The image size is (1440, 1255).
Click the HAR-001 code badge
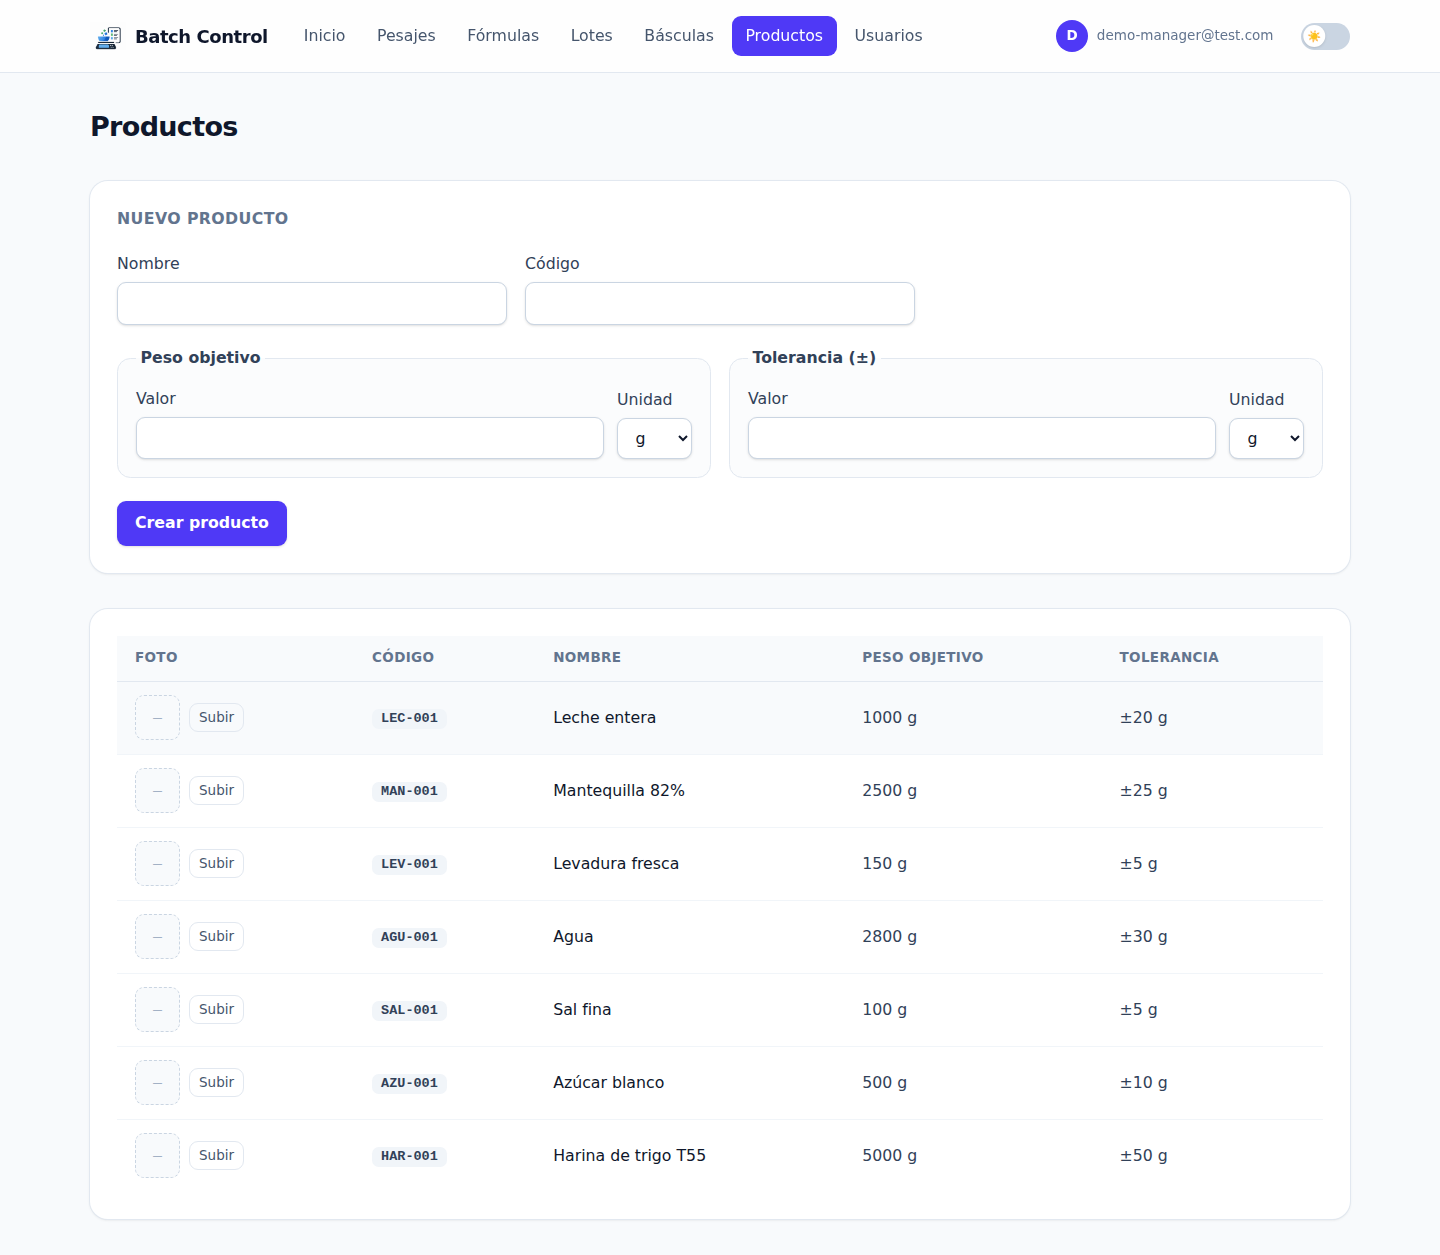tap(409, 1156)
